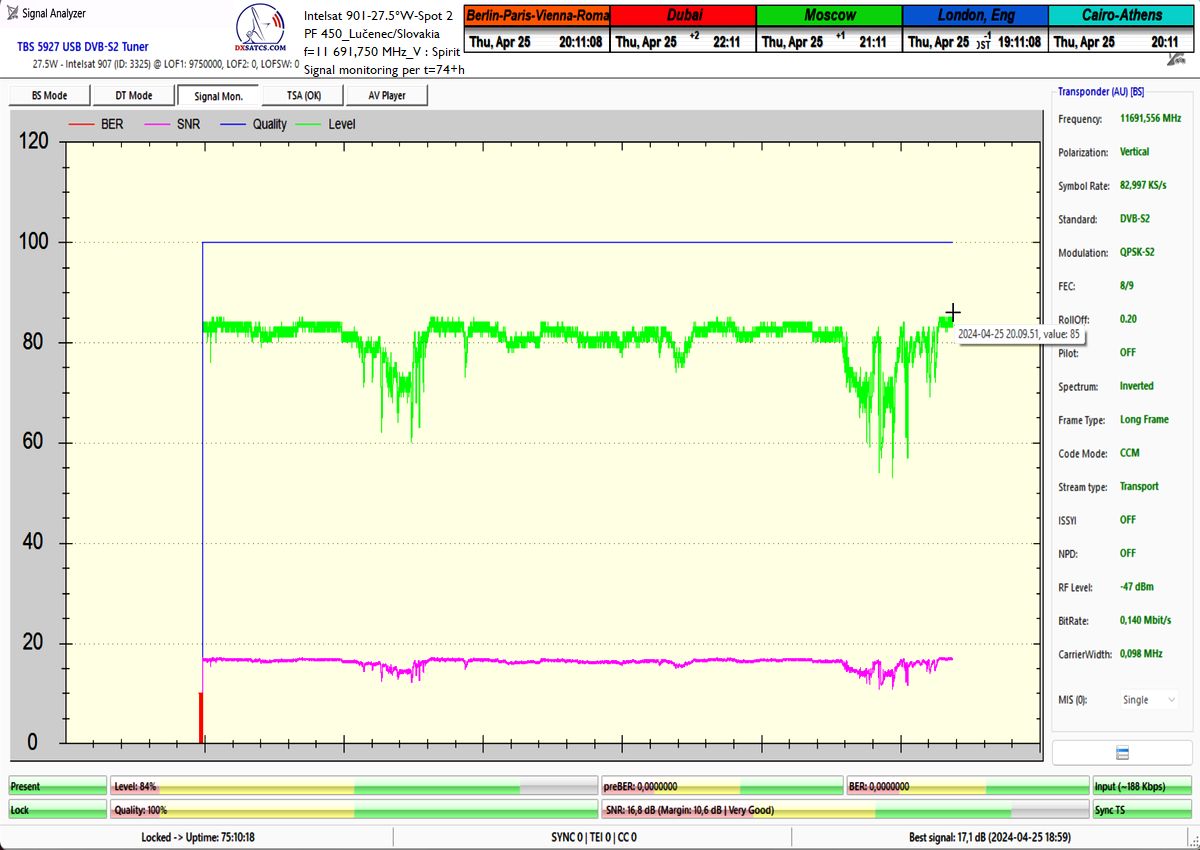Viewport: 1200px width, 850px height.
Task: Launch the AV Player tab
Action: (386, 95)
